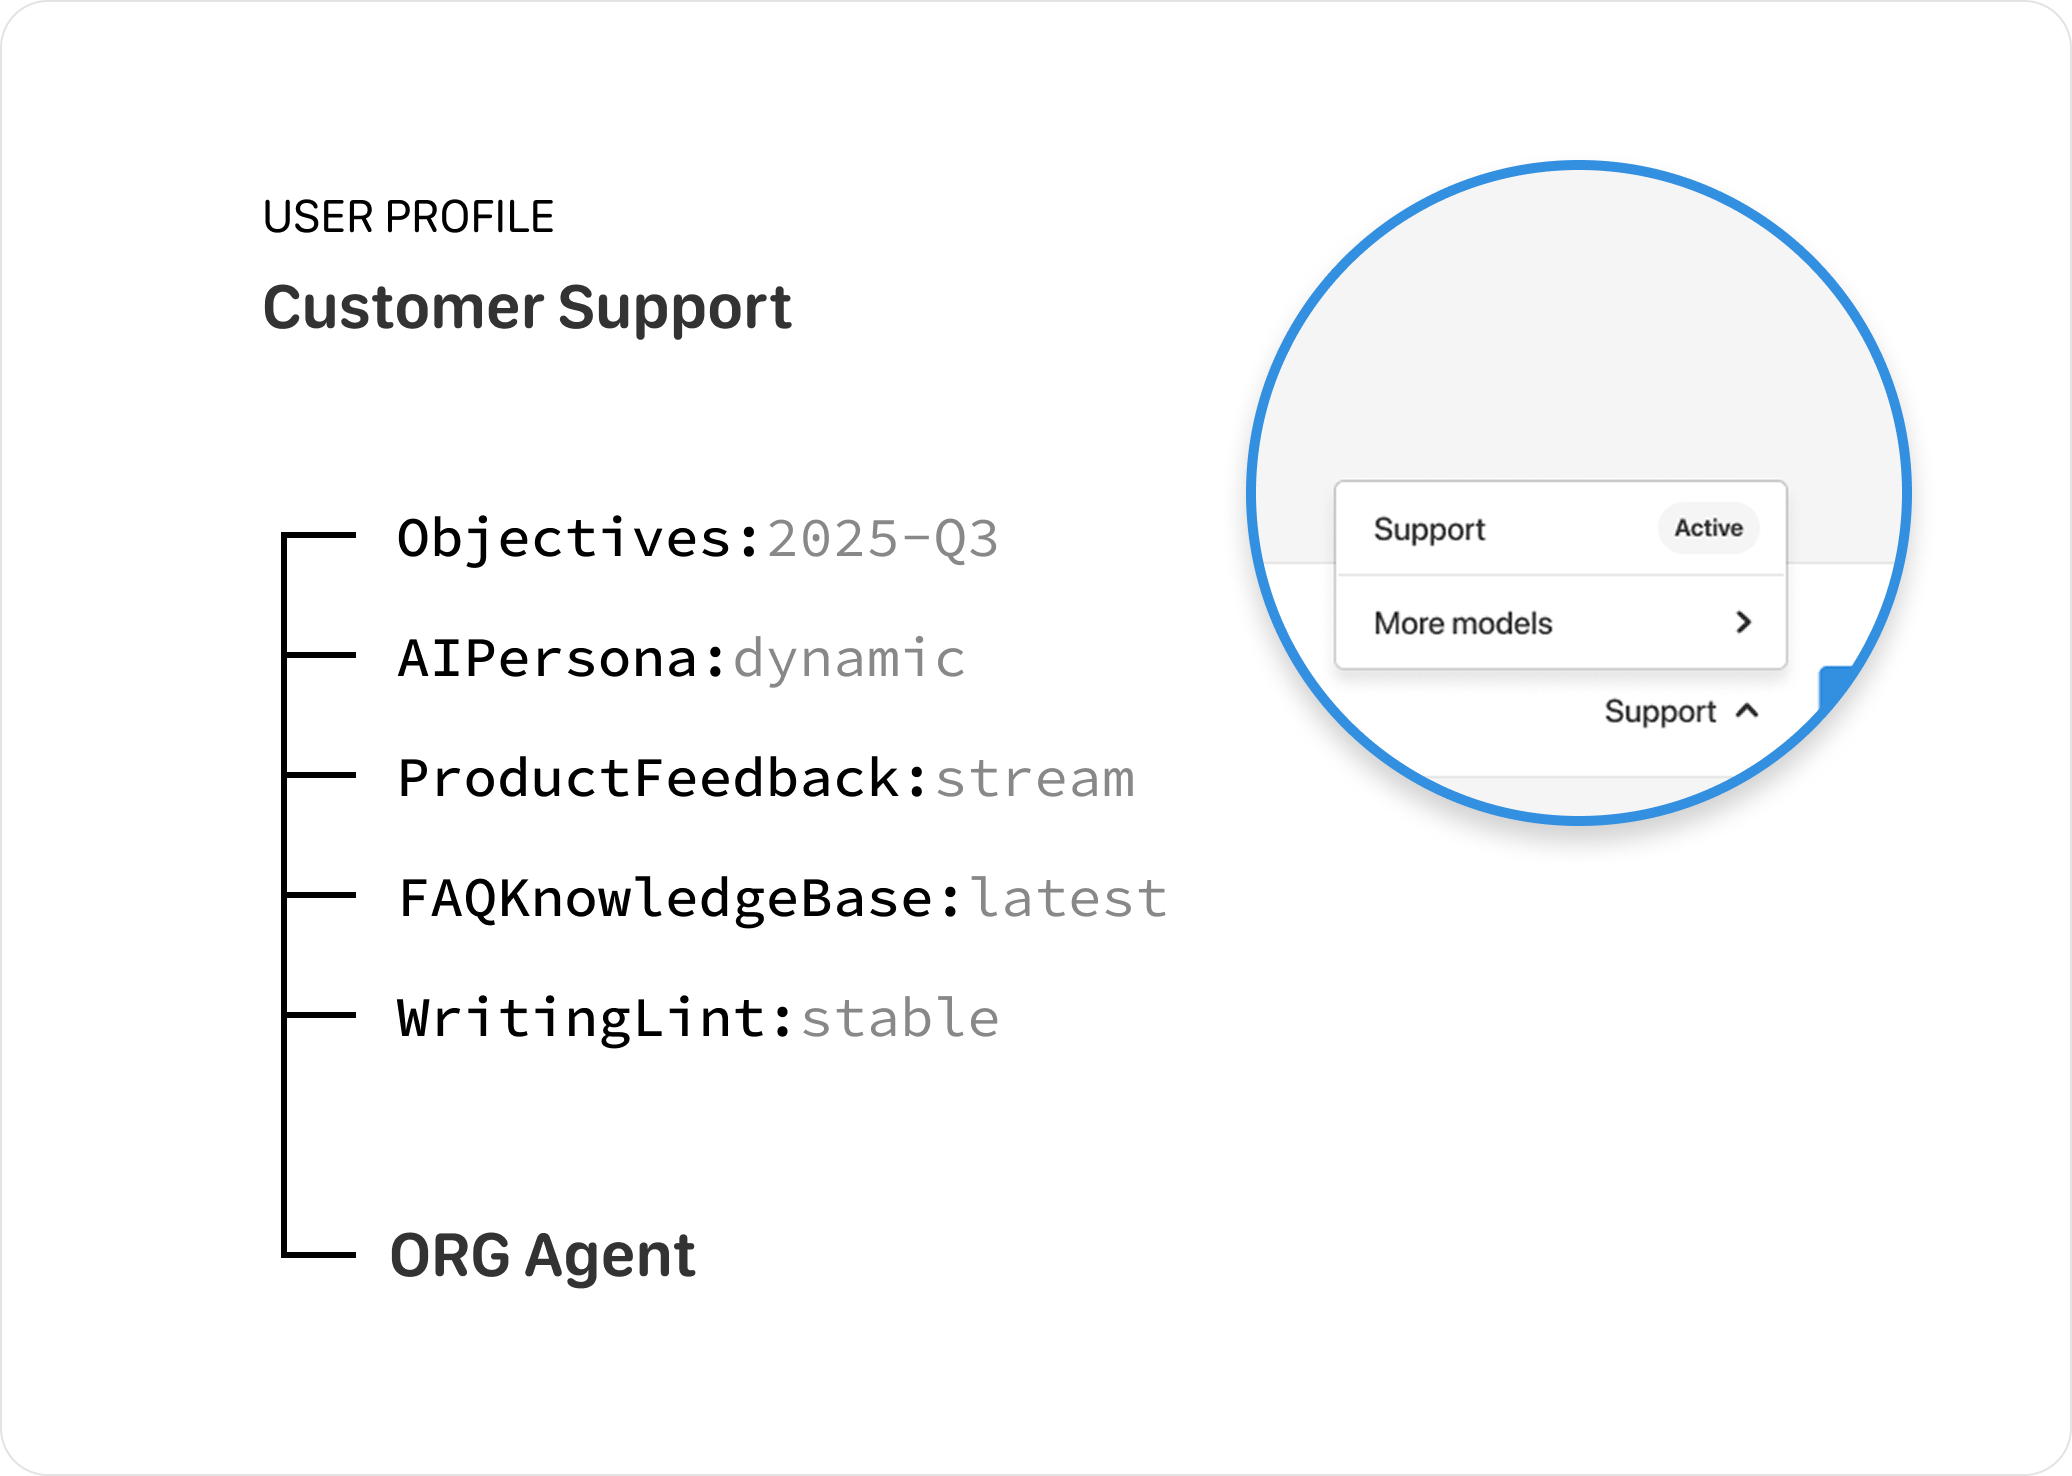The height and width of the screenshot is (1476, 2072).
Task: Click the stream value for ProductFeedback
Action: (1035, 779)
